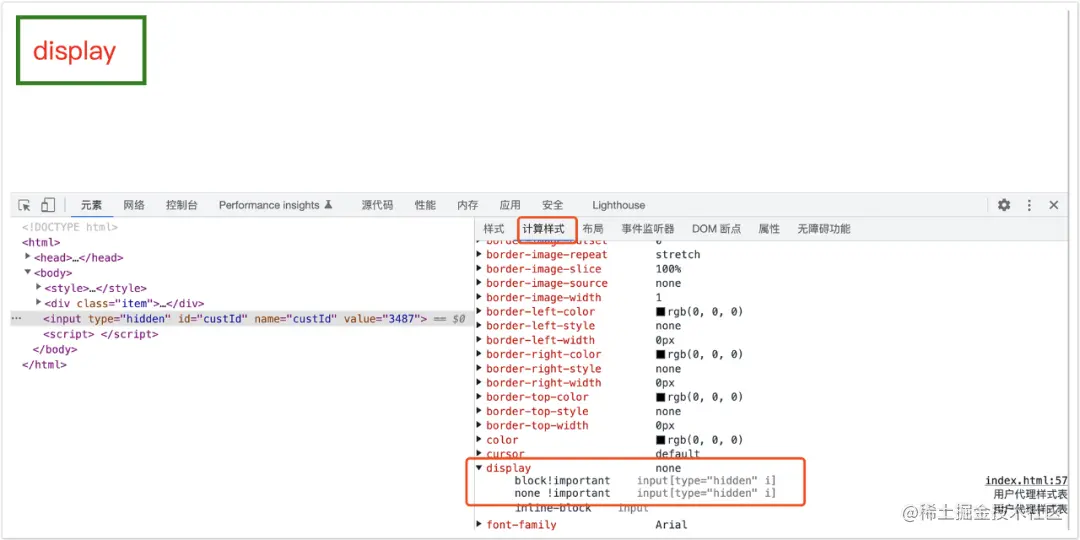Screen dimensions: 1080x540
Task: Expand border-top-width property
Action: [479, 425]
